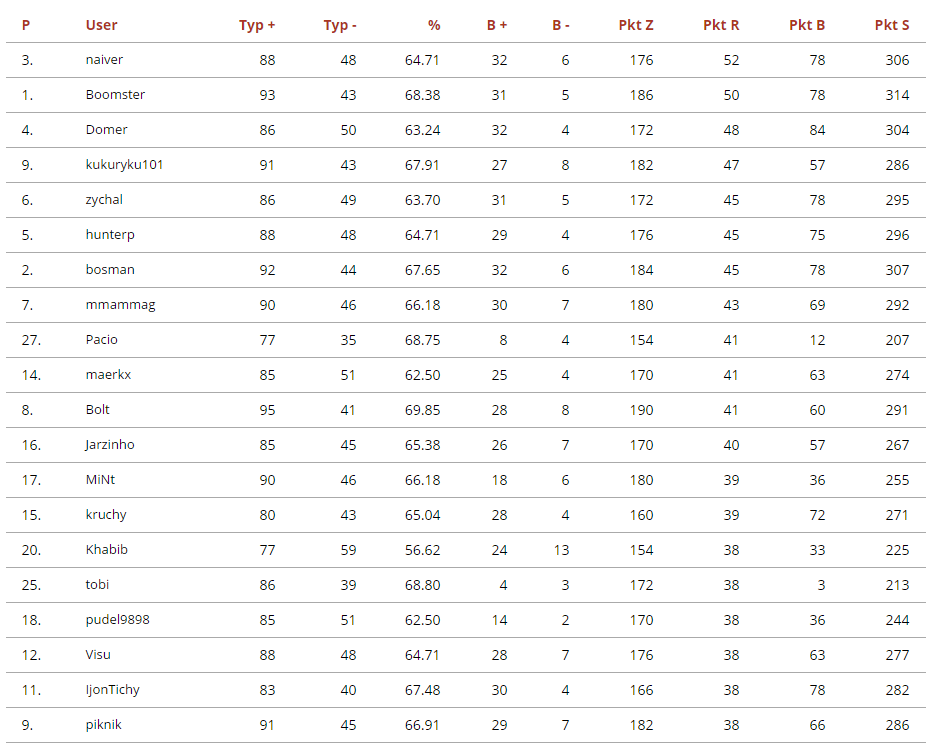This screenshot has width=934, height=749.
Task: Click Bolt's 69.85 percentage cell
Action: point(422,410)
